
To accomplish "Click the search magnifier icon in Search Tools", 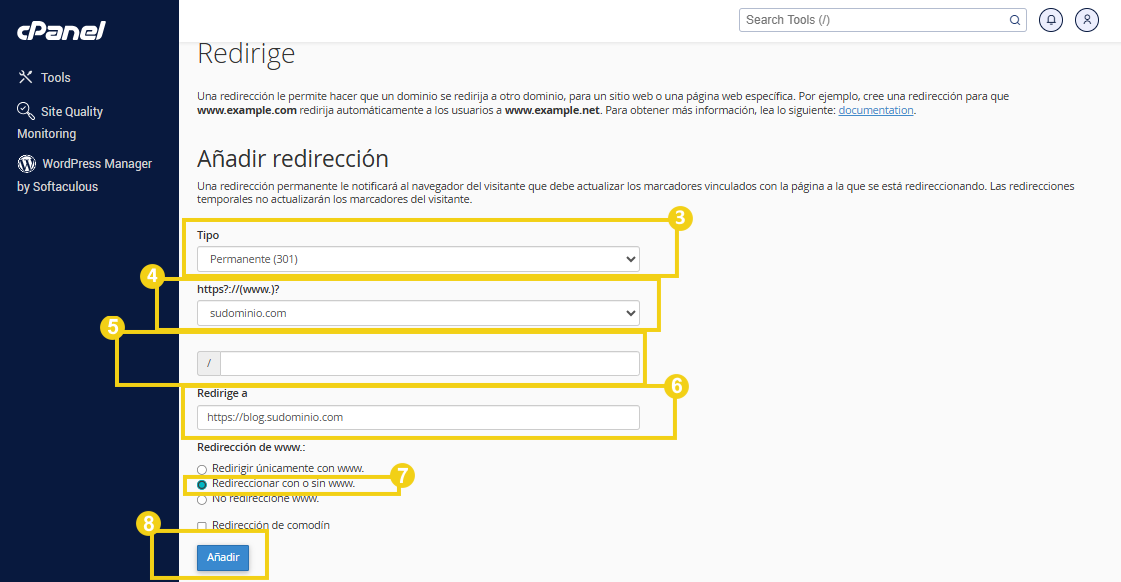I will [x=1014, y=20].
